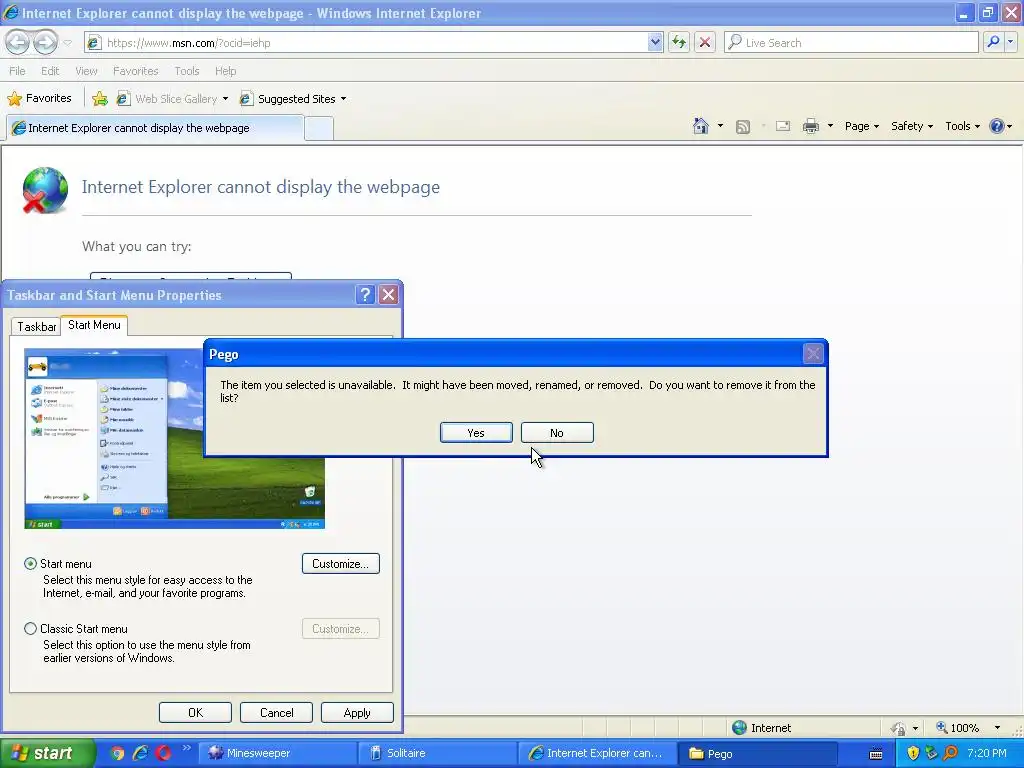The image size is (1024, 768).
Task: Open the View menu
Action: click(x=86, y=71)
